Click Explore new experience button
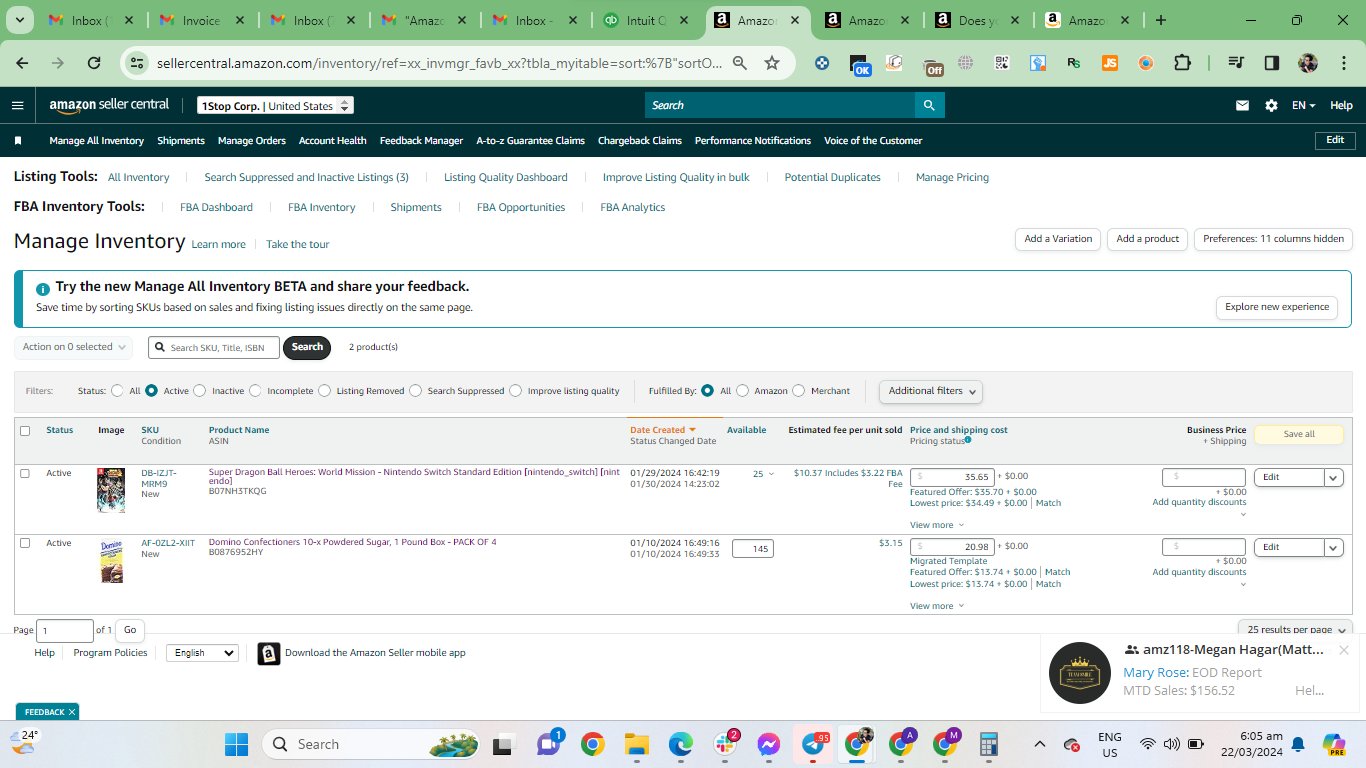1366x768 pixels. [1277, 307]
